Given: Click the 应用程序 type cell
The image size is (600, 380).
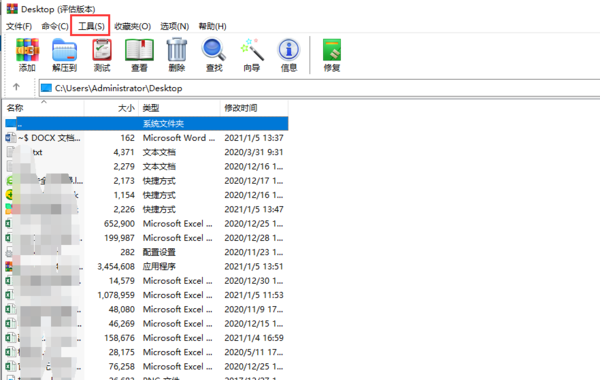Looking at the screenshot, I should 159,266.
